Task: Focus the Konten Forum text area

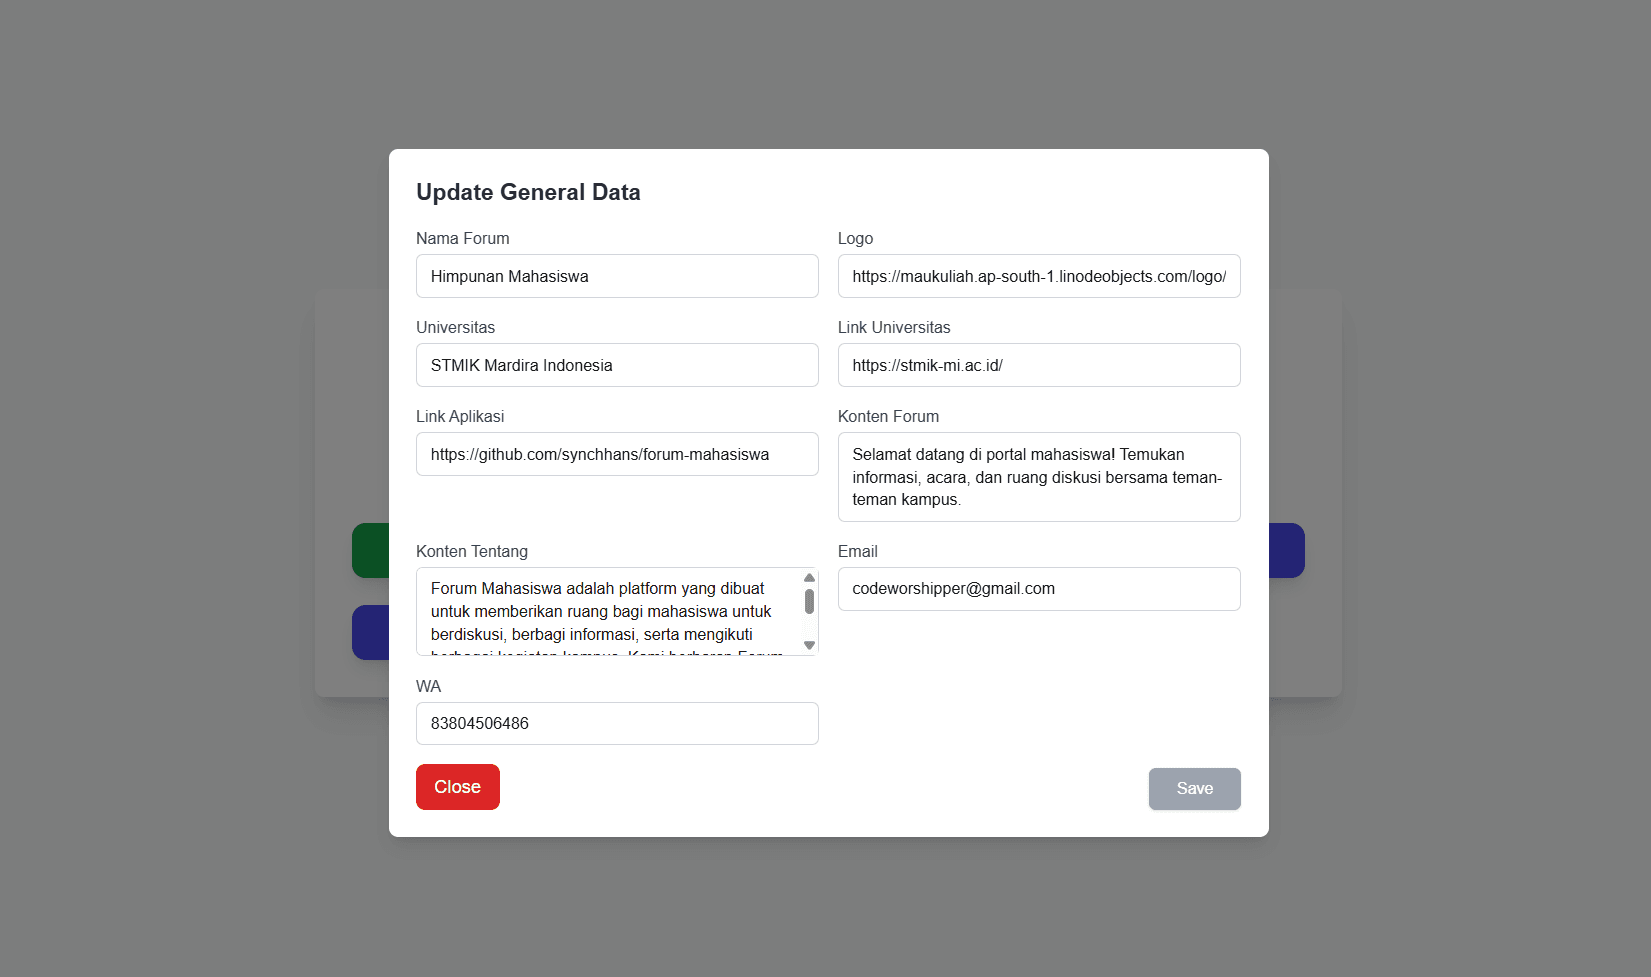Action: 1039,477
